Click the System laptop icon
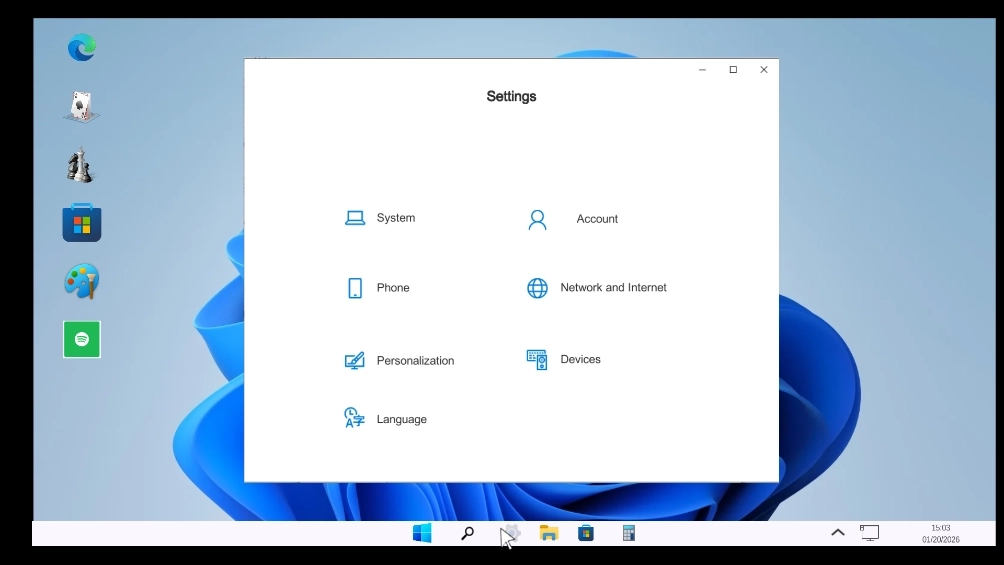The image size is (1004, 565). (355, 218)
